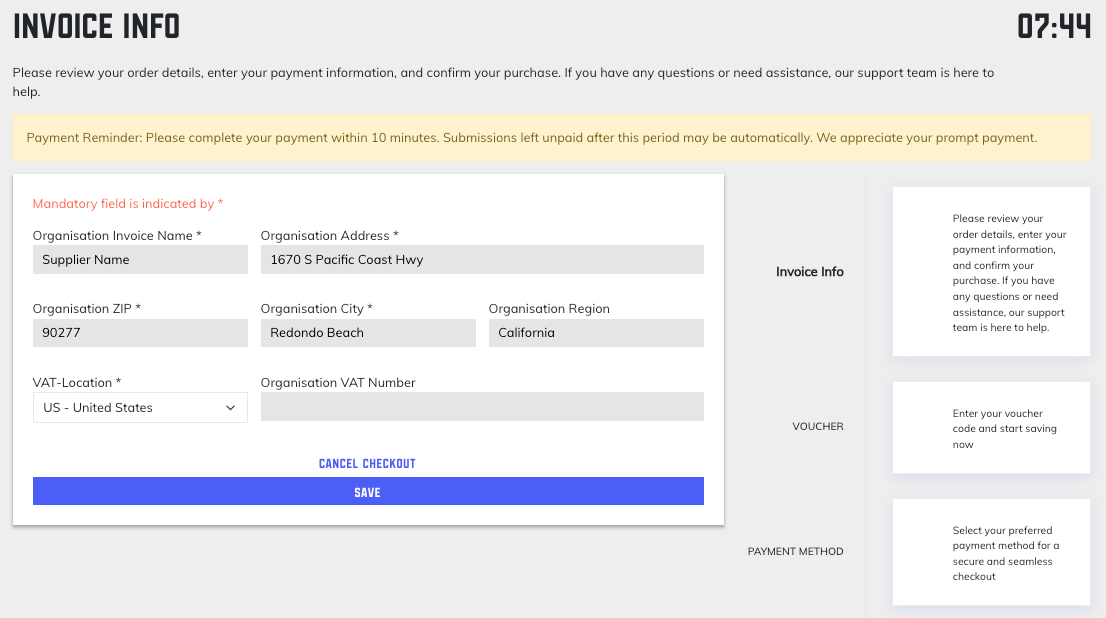Open the VAT-Location dropdown
Image resolution: width=1106 pixels, height=618 pixels.
(x=140, y=408)
